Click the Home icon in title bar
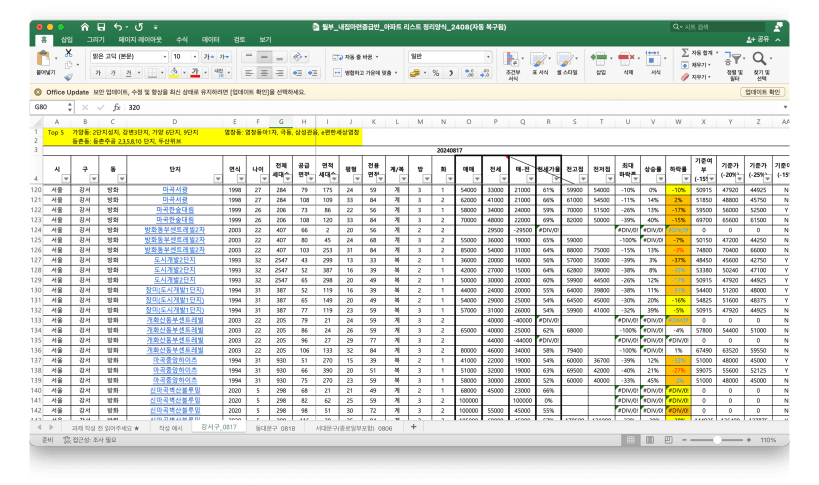Screen dimensions: 819x485 (85, 27)
